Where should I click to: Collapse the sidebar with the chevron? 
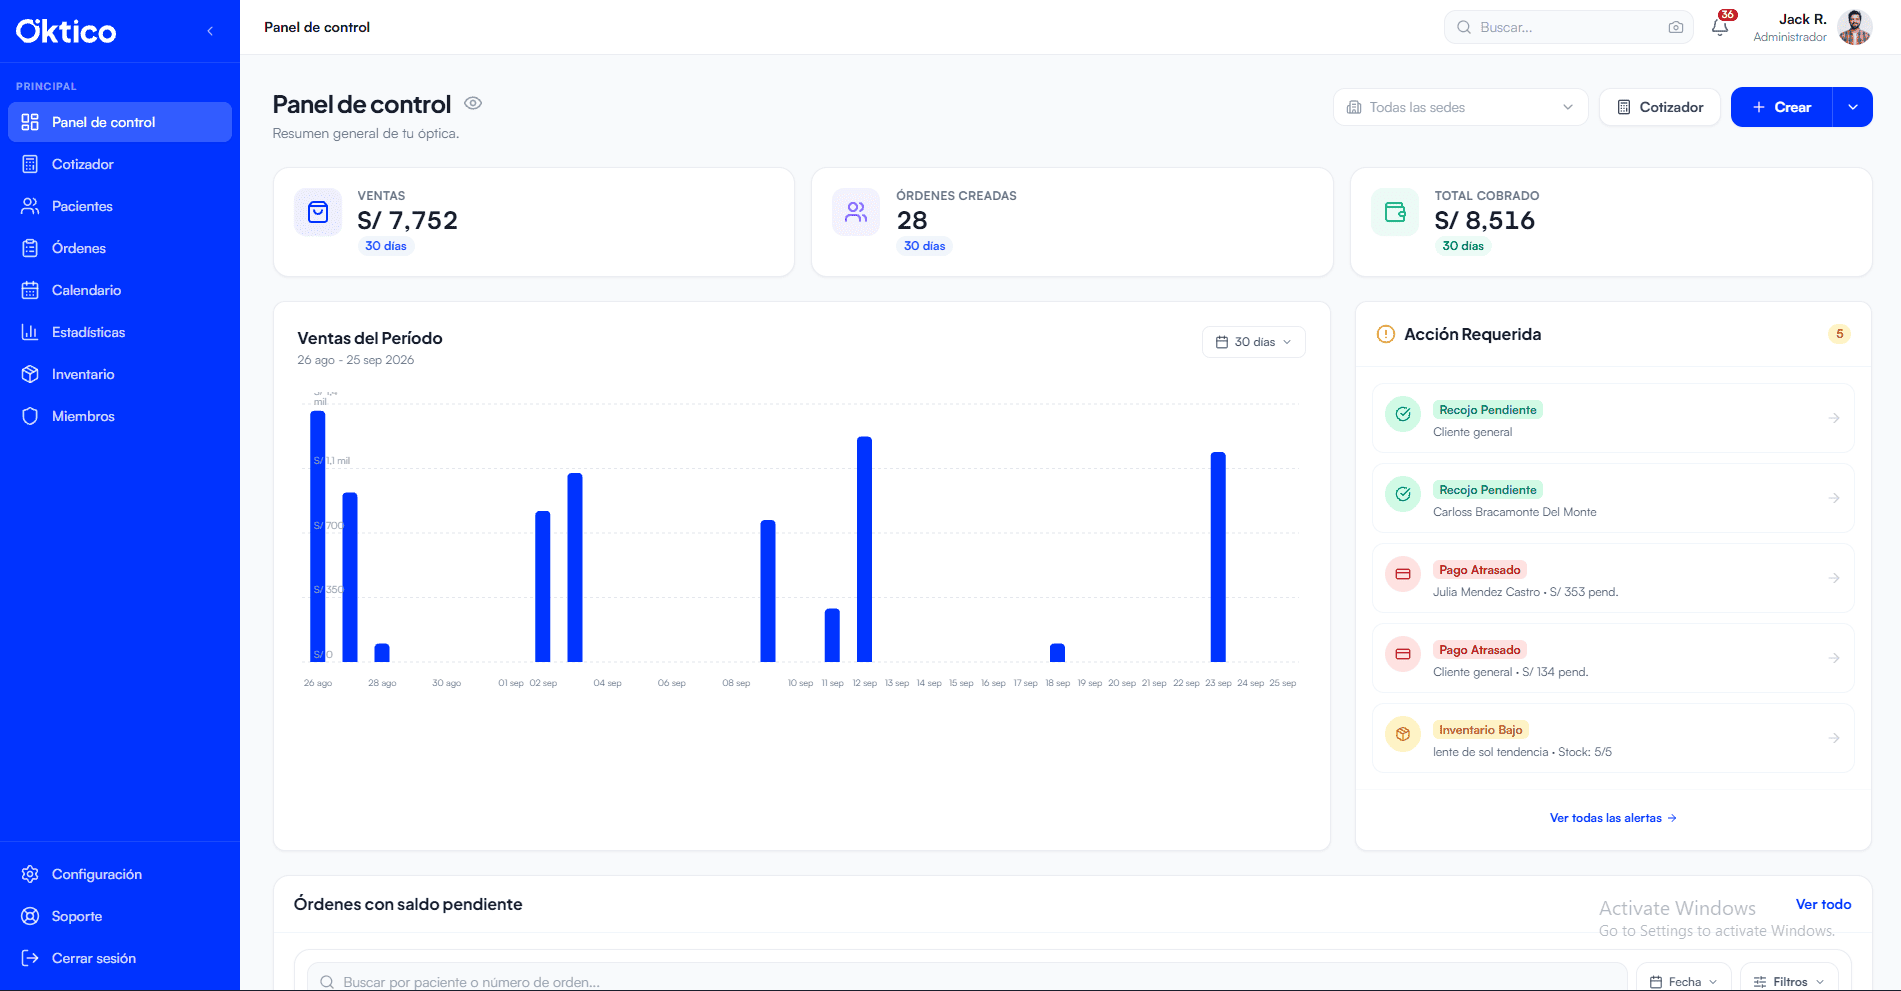tap(210, 31)
